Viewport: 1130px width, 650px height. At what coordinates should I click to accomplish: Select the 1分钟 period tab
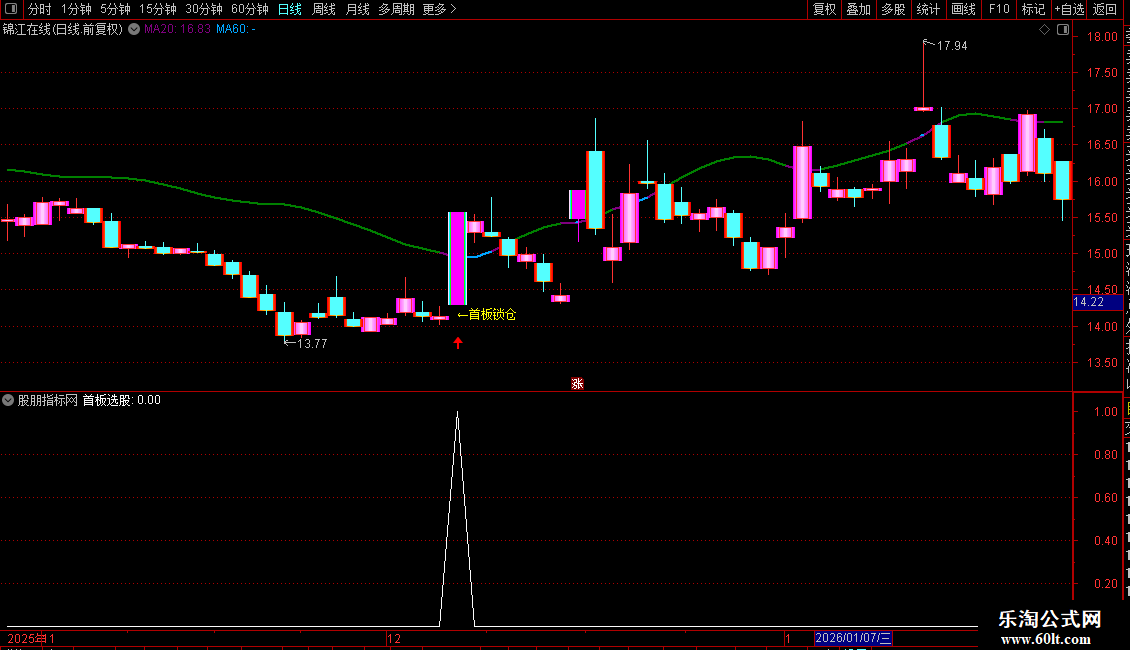(76, 9)
